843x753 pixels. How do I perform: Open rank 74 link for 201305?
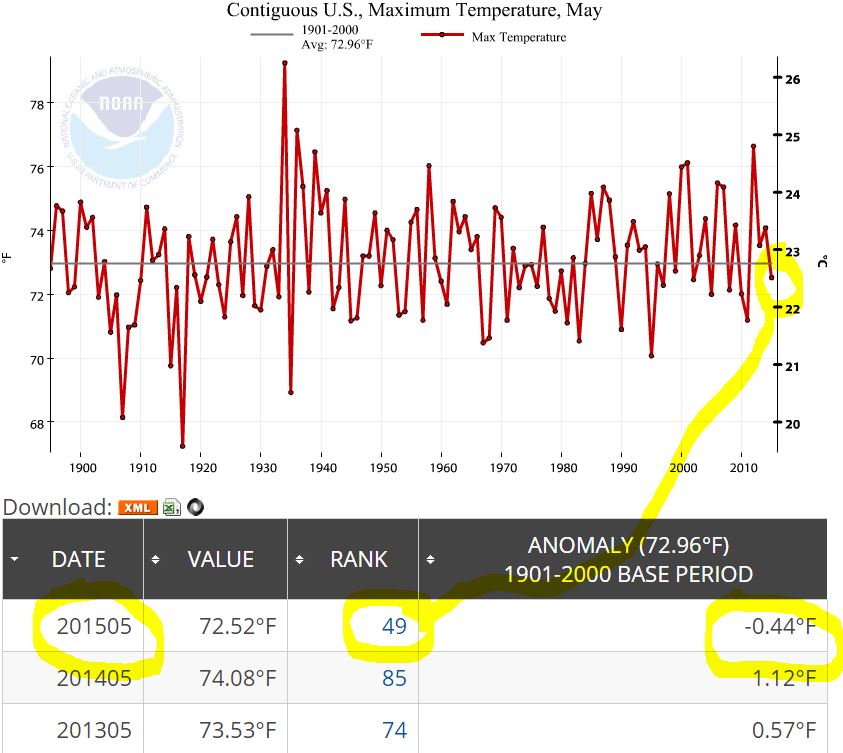tap(394, 730)
